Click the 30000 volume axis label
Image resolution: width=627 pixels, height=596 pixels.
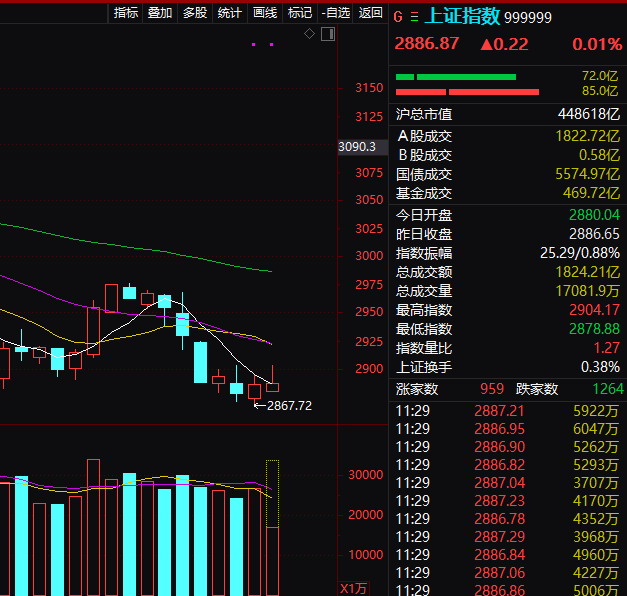[x=365, y=475]
